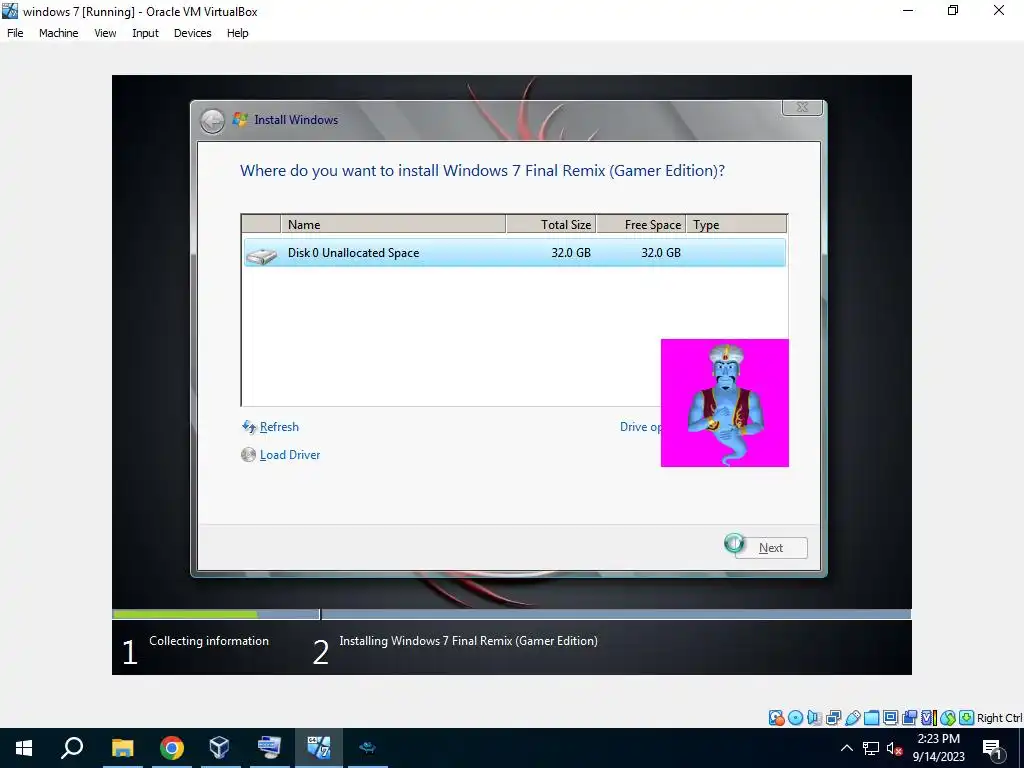This screenshot has width=1024, height=768.
Task: Click the recording indicator icon
Action: coord(909,718)
